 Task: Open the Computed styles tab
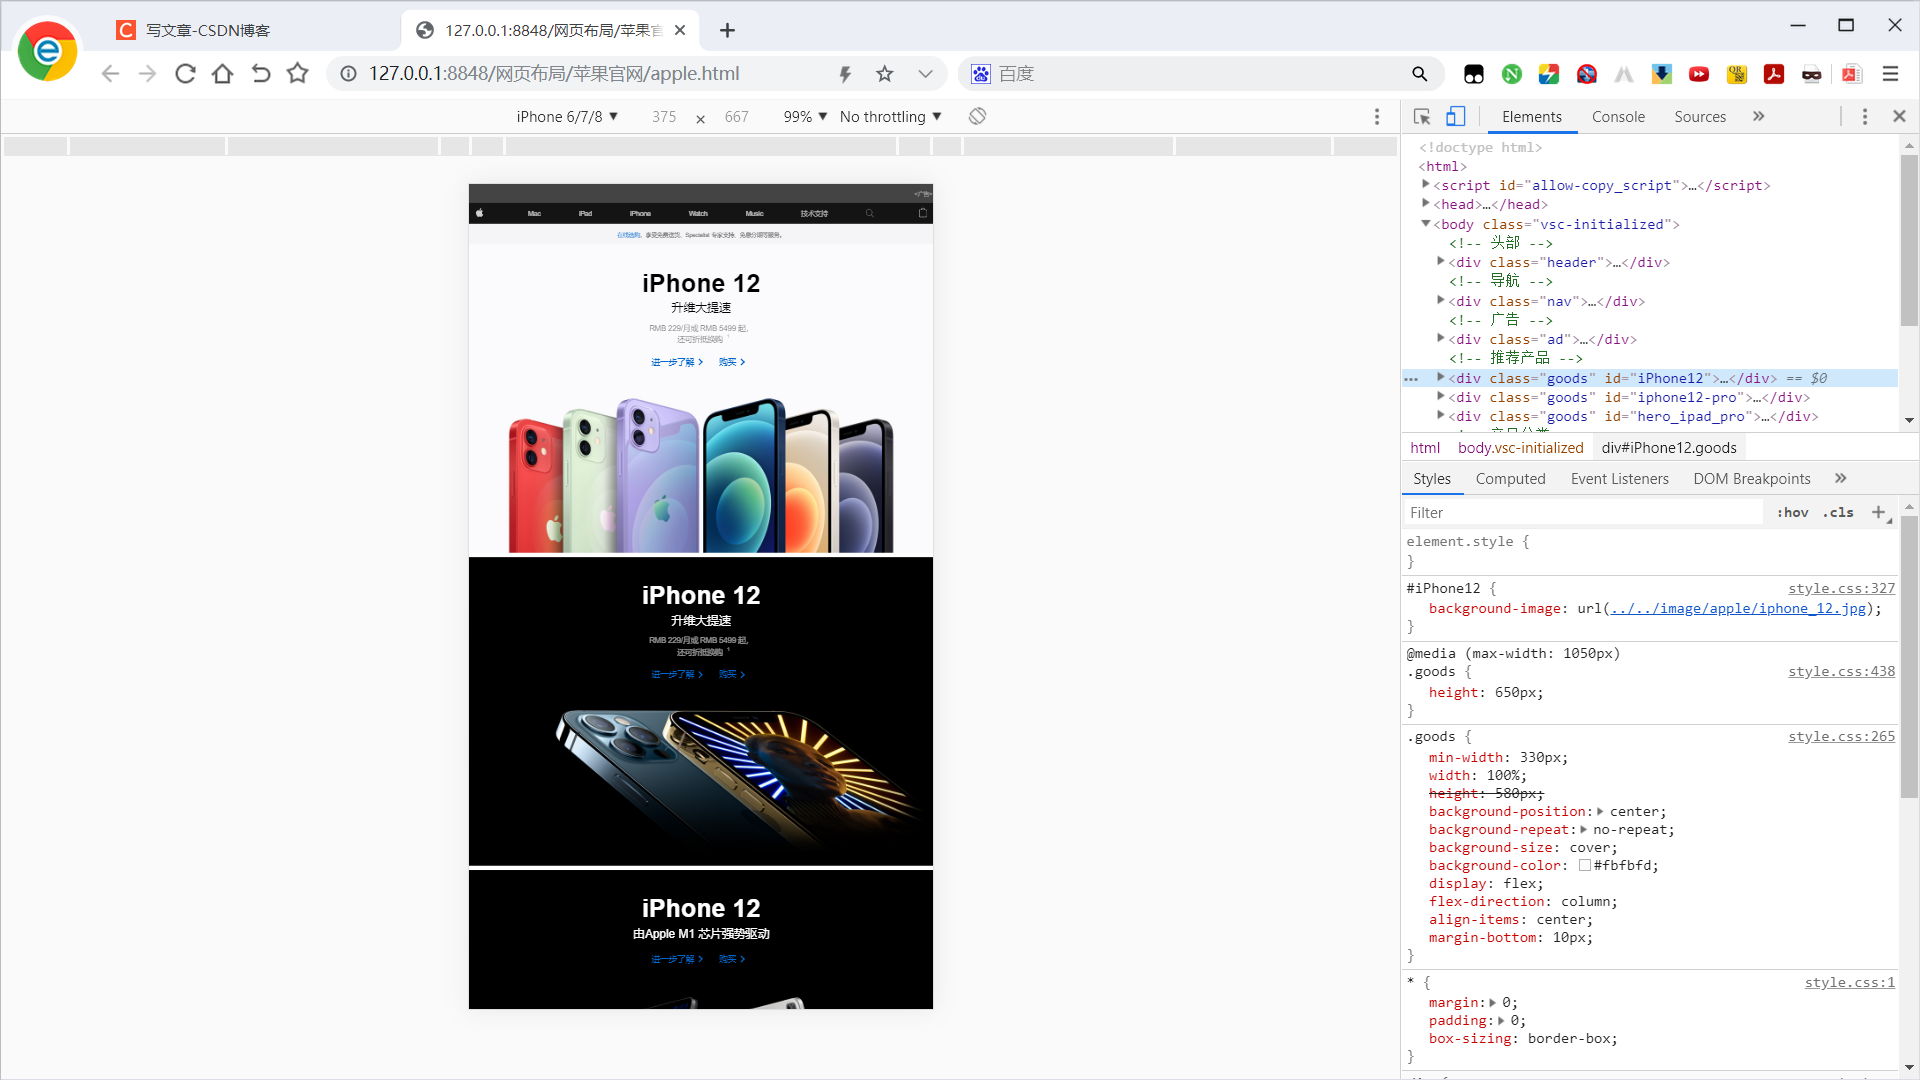1510,479
